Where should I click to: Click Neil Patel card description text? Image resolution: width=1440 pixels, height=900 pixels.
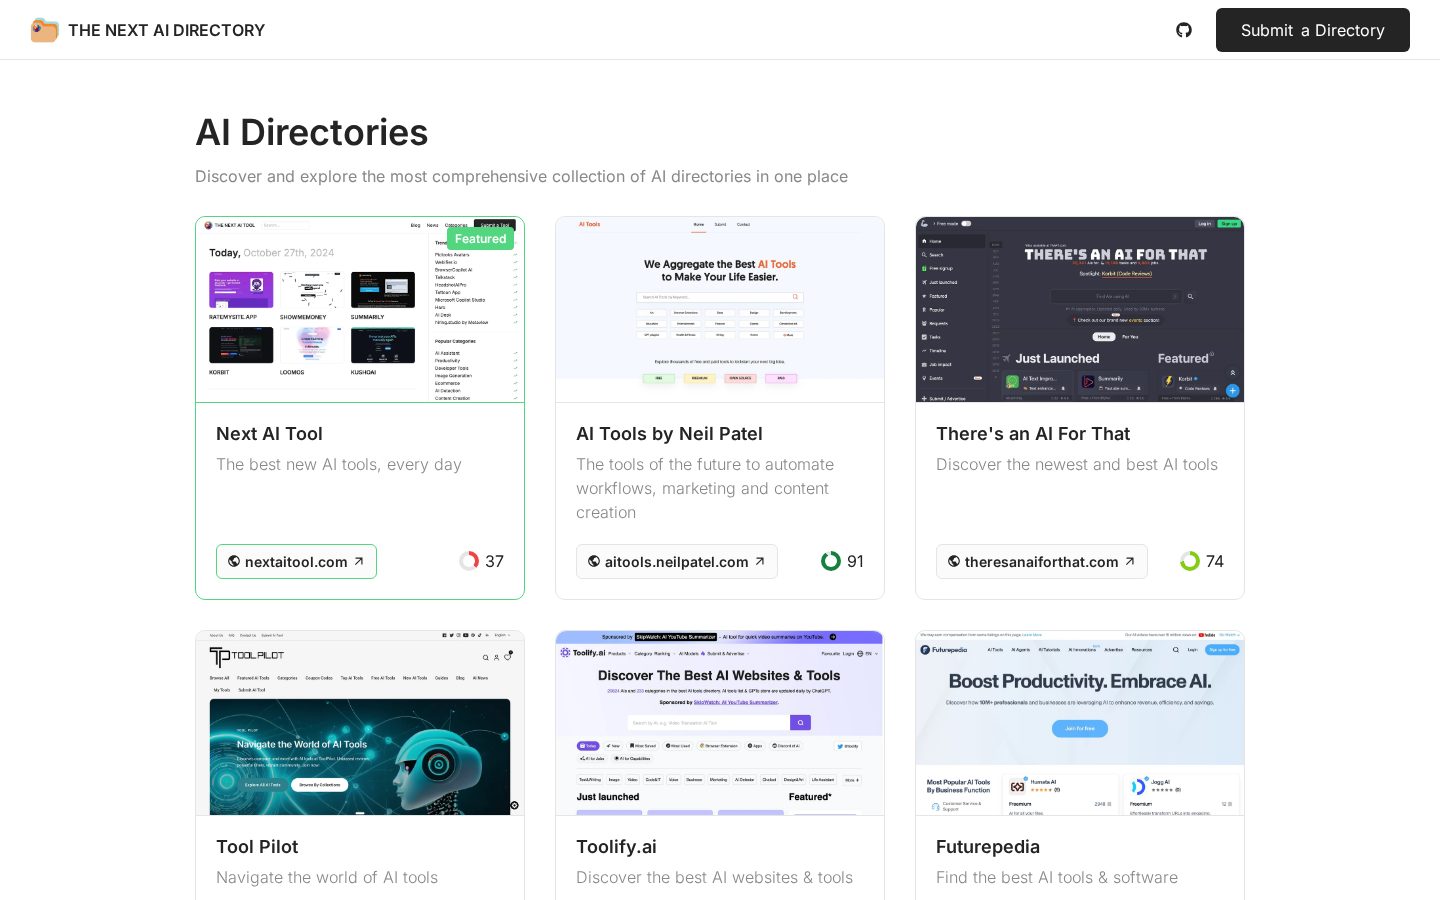click(705, 488)
